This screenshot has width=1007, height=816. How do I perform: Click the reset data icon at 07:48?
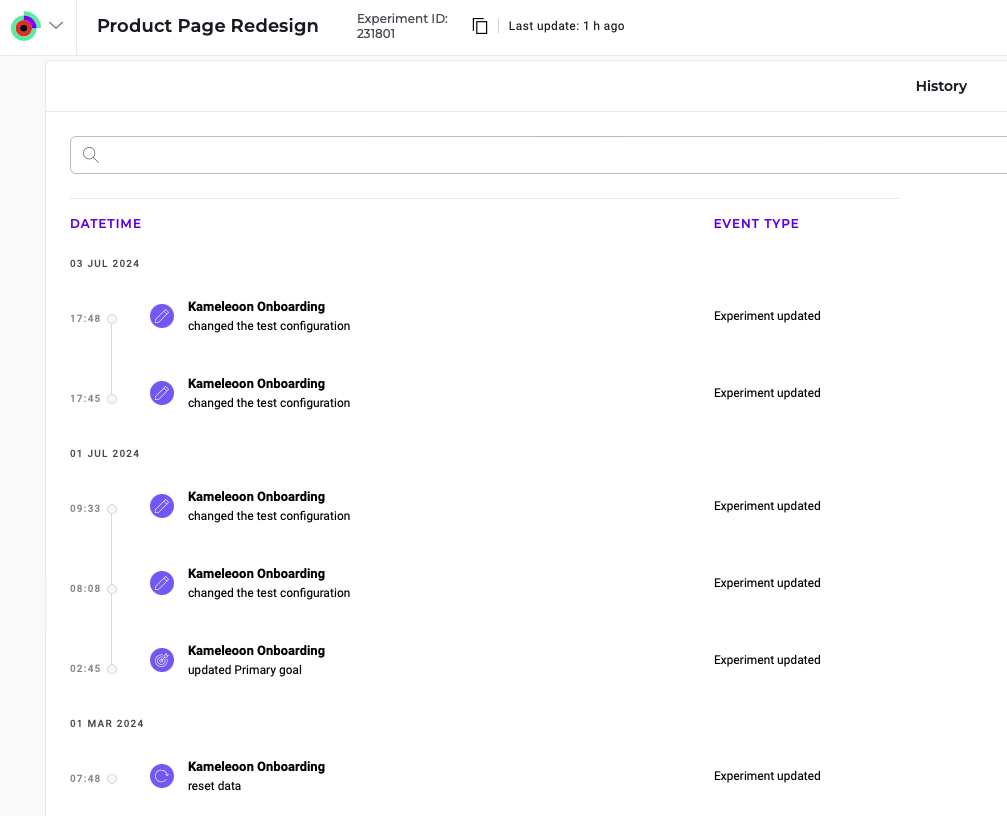click(162, 776)
